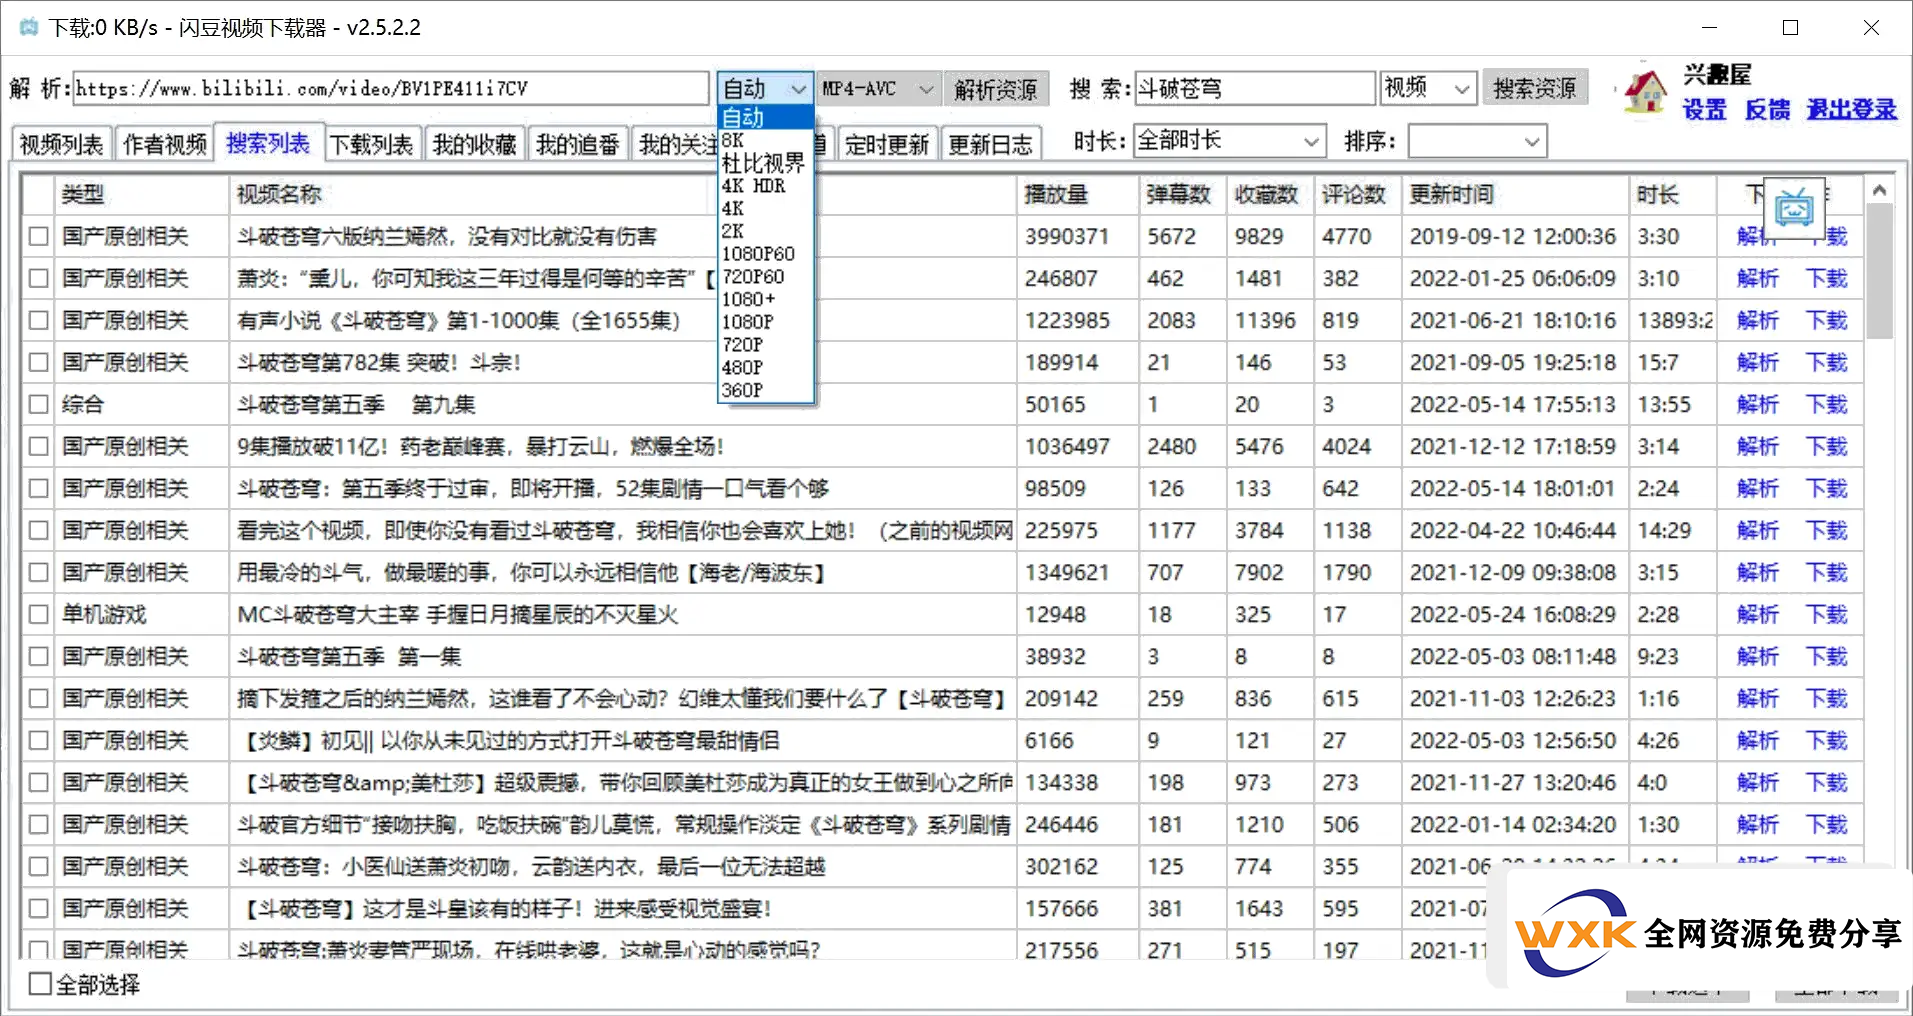Viewport: 1913px width, 1016px height.
Task: Switch to the 下载列表 tab
Action: click(x=371, y=145)
